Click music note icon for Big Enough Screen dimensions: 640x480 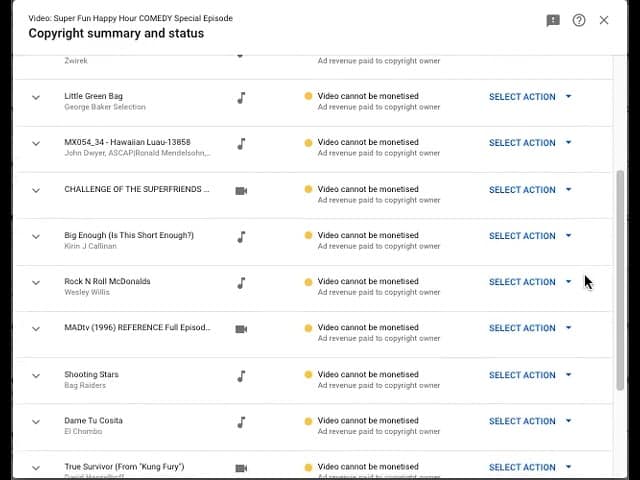pos(241,237)
